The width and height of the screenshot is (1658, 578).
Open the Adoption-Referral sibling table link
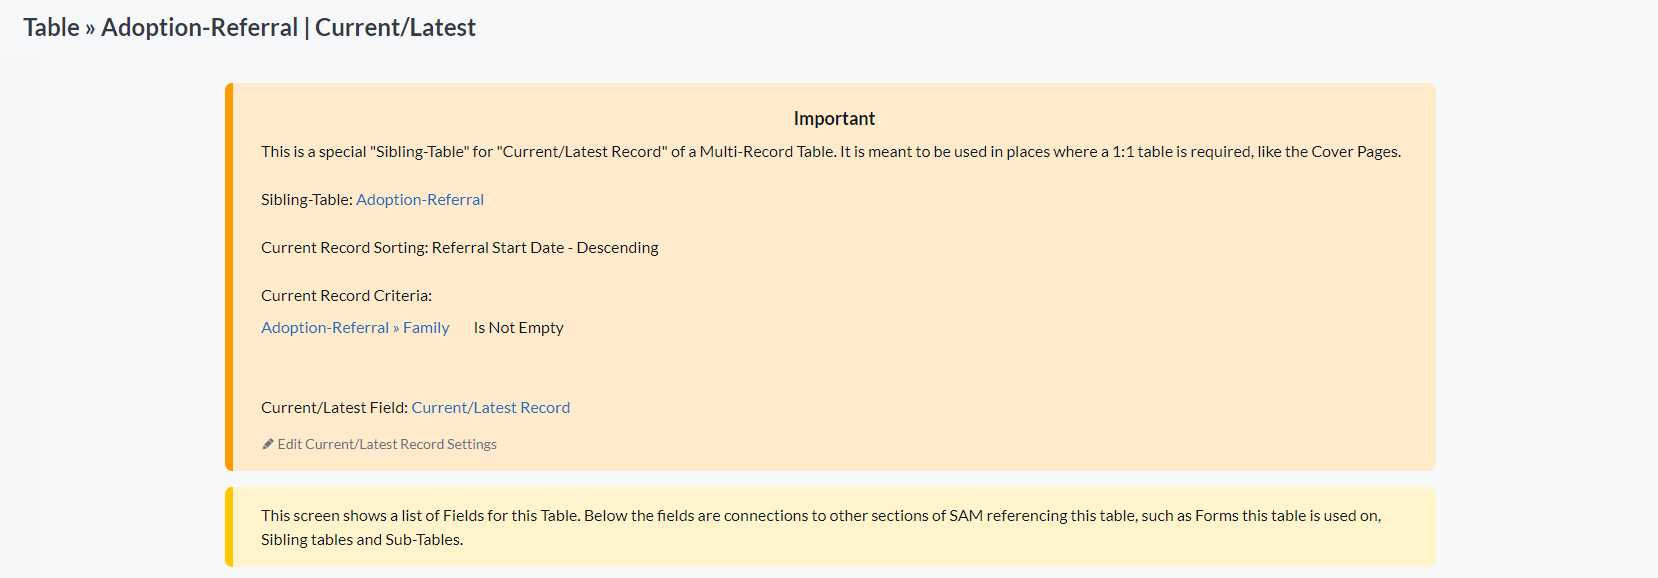(x=420, y=199)
